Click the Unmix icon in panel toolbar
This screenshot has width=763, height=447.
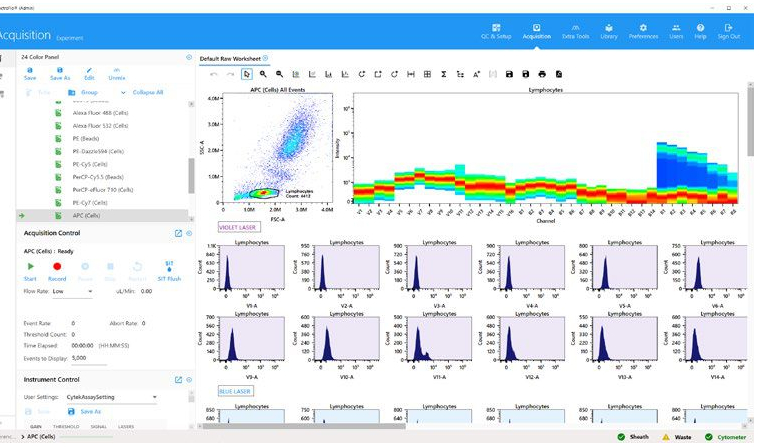(117, 72)
